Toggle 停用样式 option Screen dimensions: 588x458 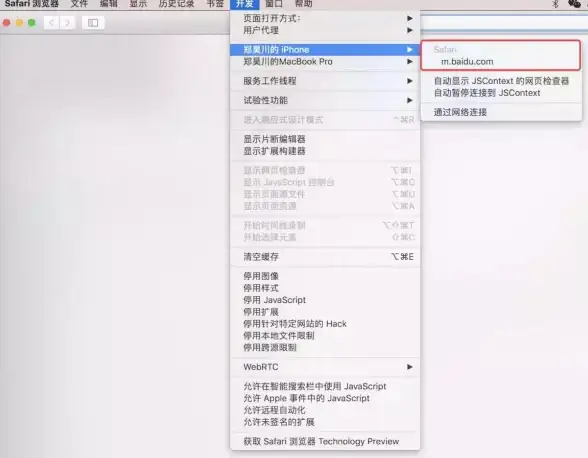click(x=325, y=288)
